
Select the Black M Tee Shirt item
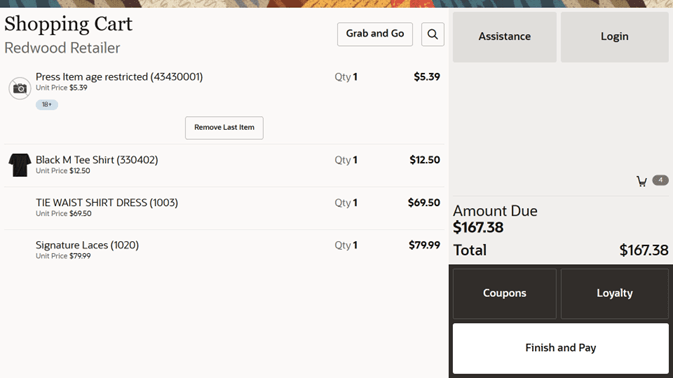tap(224, 165)
